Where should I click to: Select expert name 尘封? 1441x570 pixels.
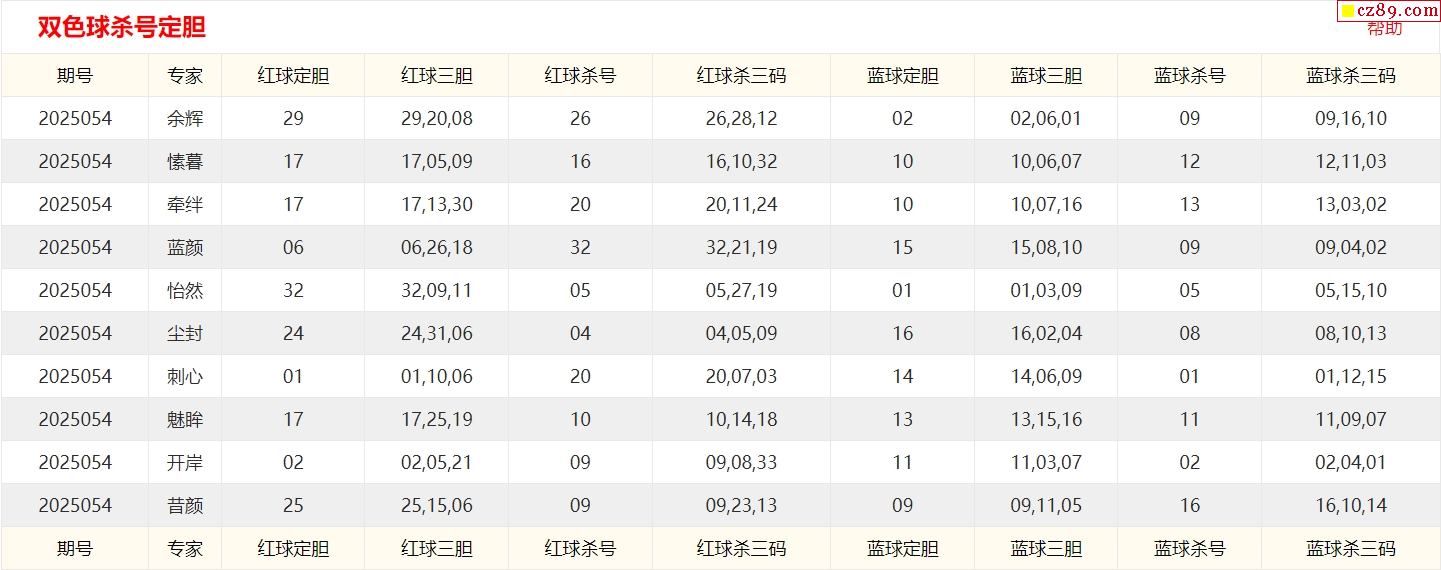click(x=185, y=333)
